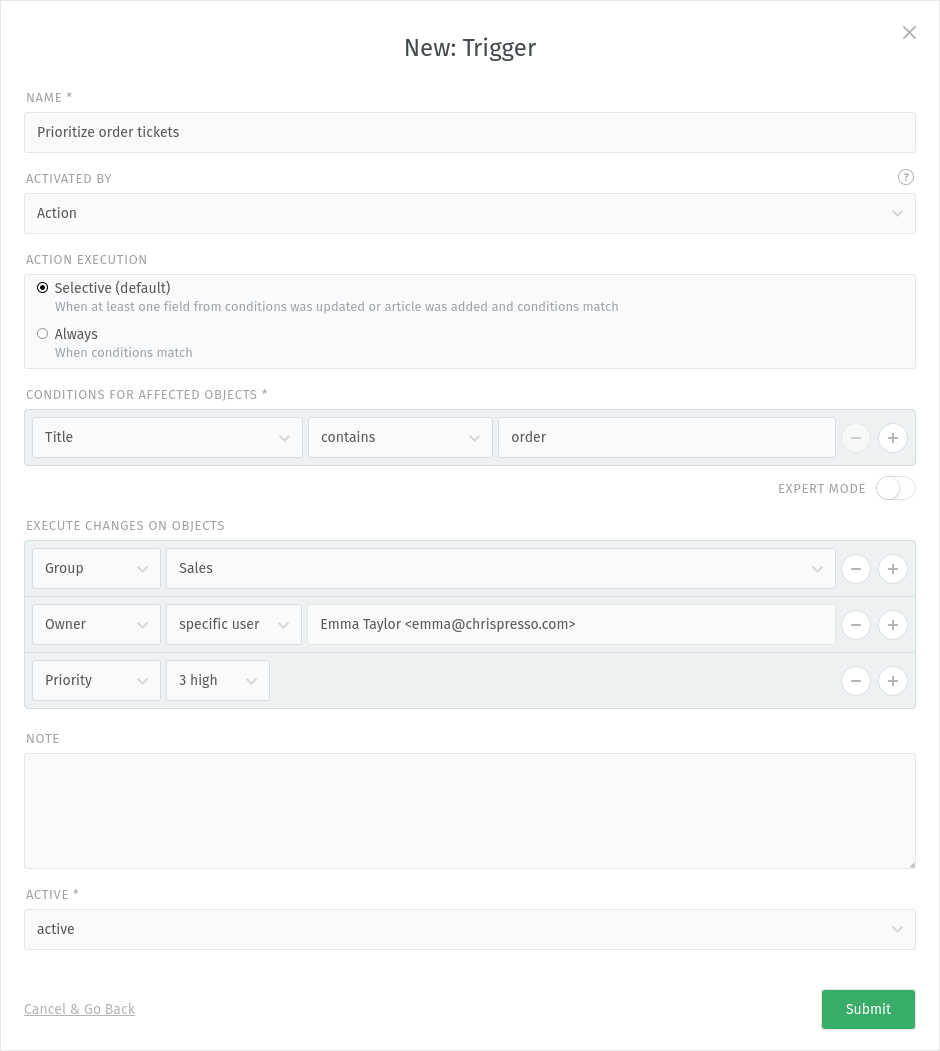Remove the Owner action row
The height and width of the screenshot is (1051, 940).
(x=856, y=625)
